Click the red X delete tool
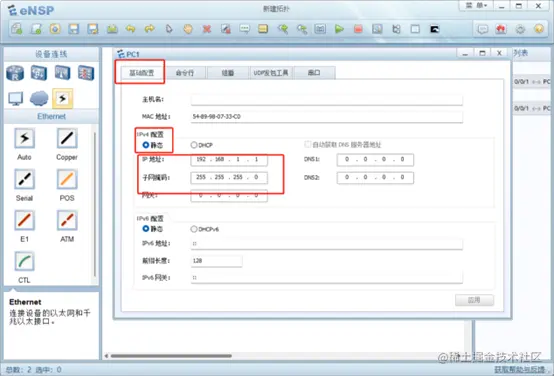The image size is (554, 376). 207,29
